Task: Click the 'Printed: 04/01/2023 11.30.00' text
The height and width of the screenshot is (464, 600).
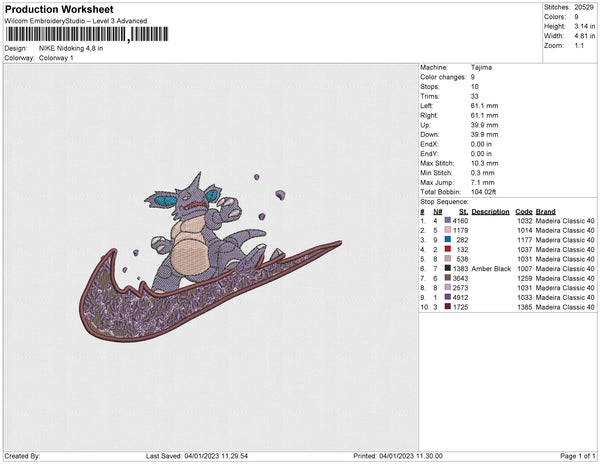Action: [398, 456]
